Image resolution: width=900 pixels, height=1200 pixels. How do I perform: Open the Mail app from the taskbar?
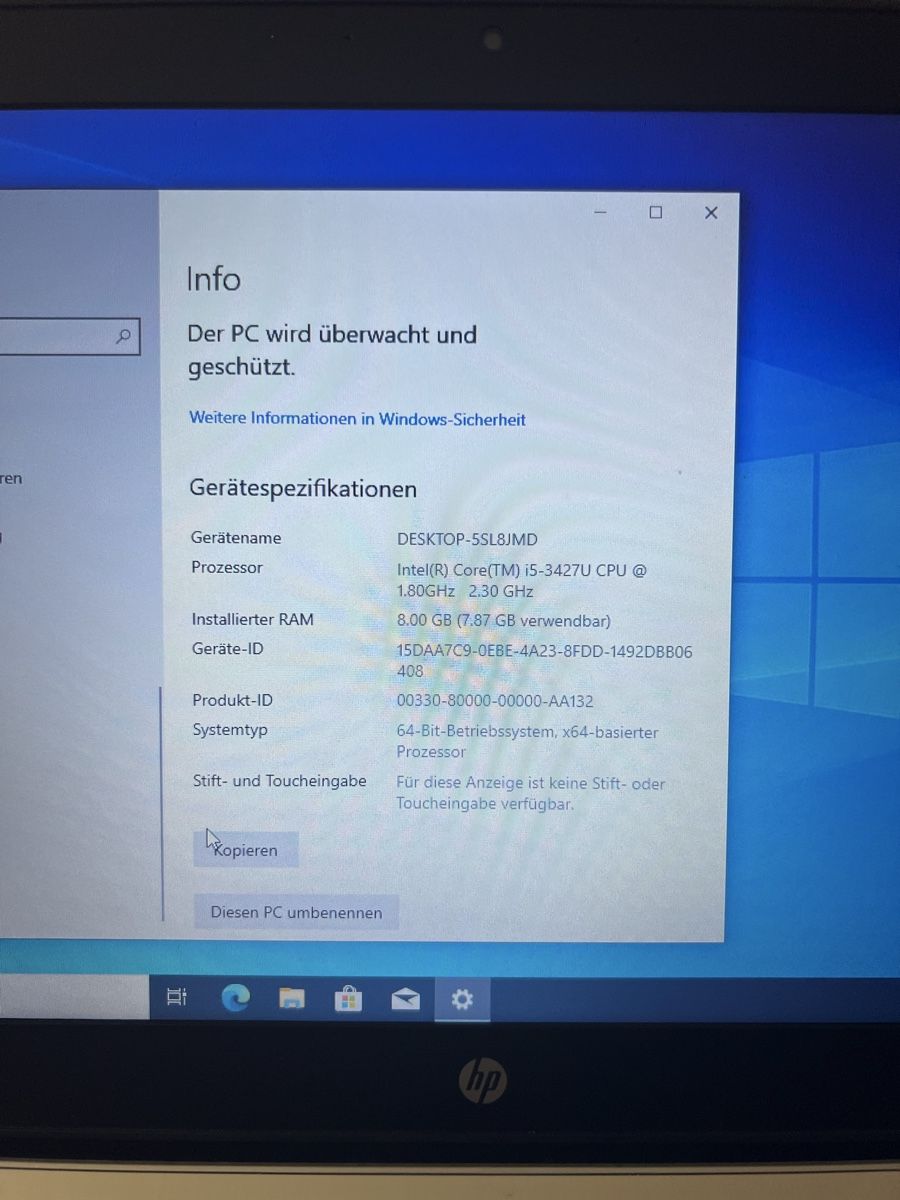(405, 999)
